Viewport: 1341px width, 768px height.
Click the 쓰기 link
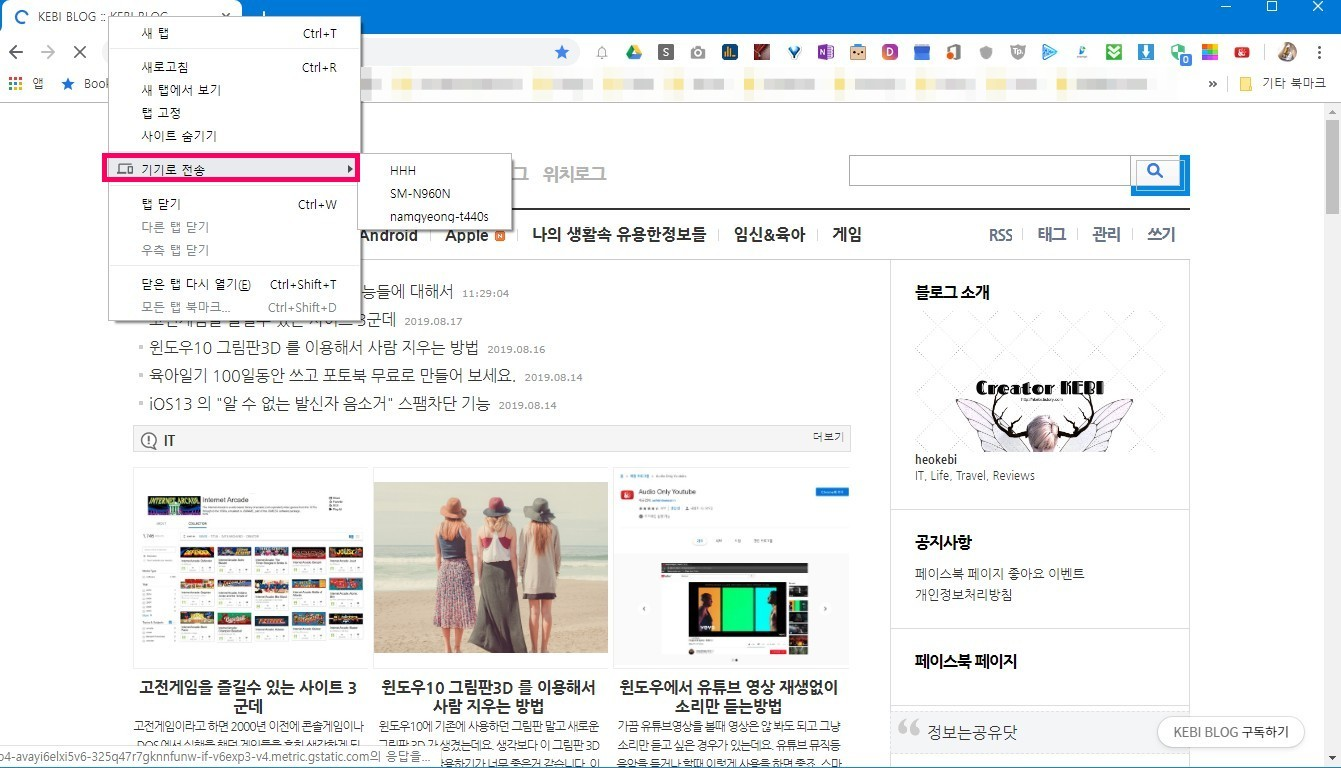[x=1161, y=235]
